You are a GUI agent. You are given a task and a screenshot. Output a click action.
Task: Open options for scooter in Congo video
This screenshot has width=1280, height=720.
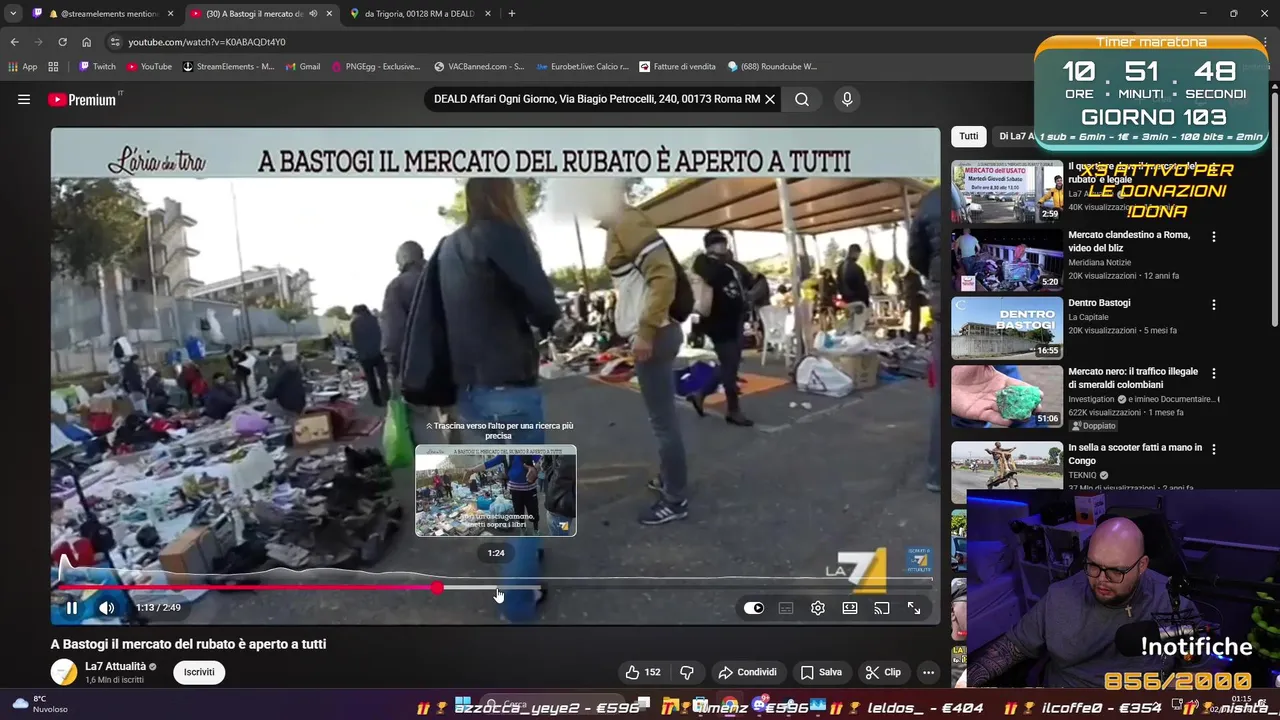1214,449
